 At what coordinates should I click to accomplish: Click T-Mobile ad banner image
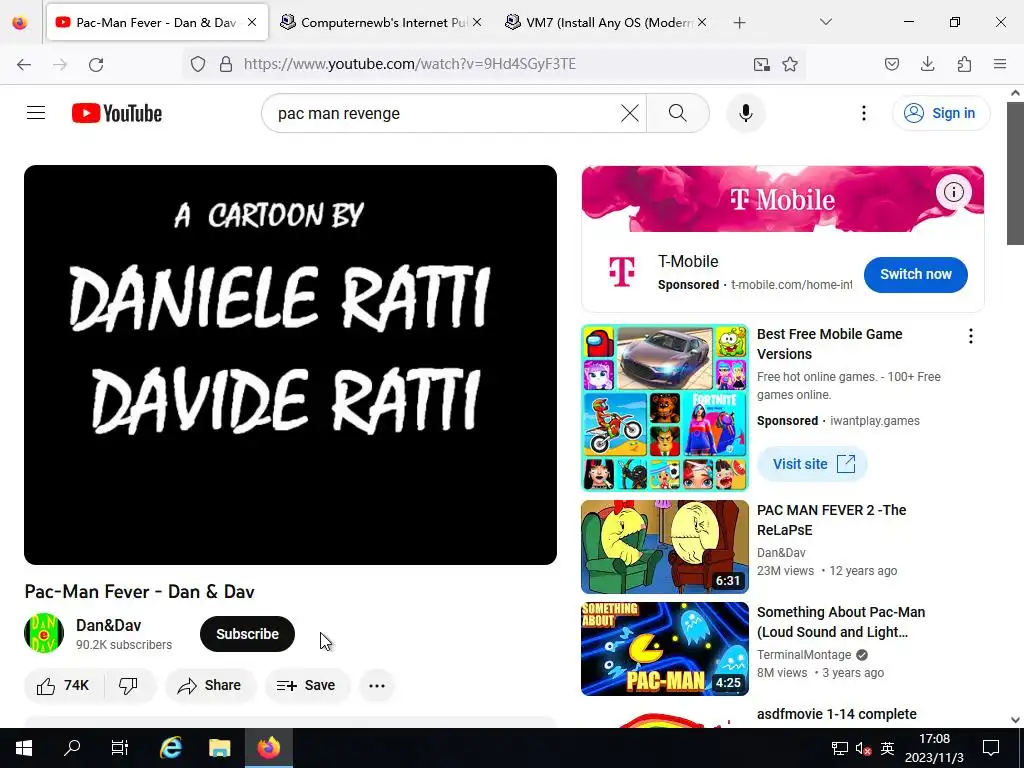coord(782,199)
